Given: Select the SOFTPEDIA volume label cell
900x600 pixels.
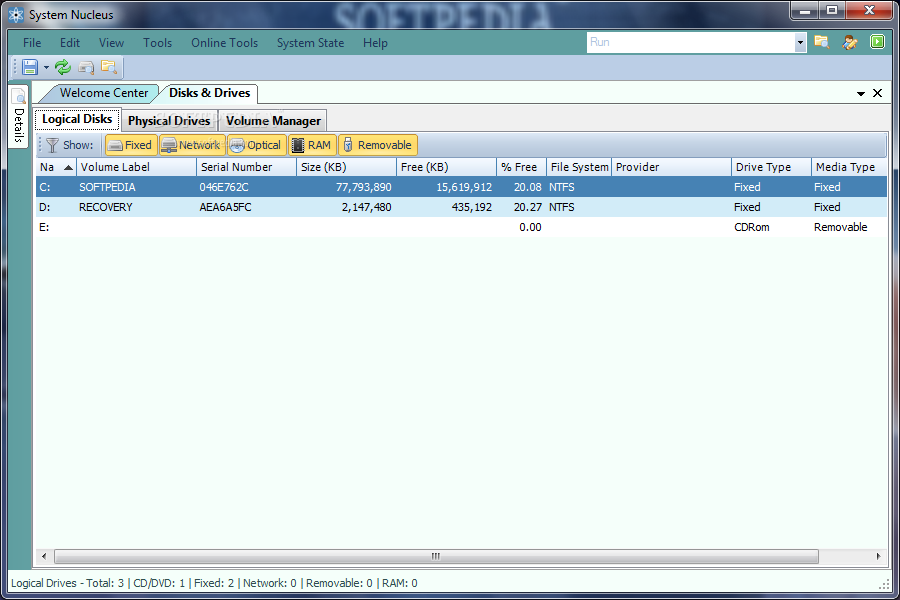Looking at the screenshot, I should point(107,187).
